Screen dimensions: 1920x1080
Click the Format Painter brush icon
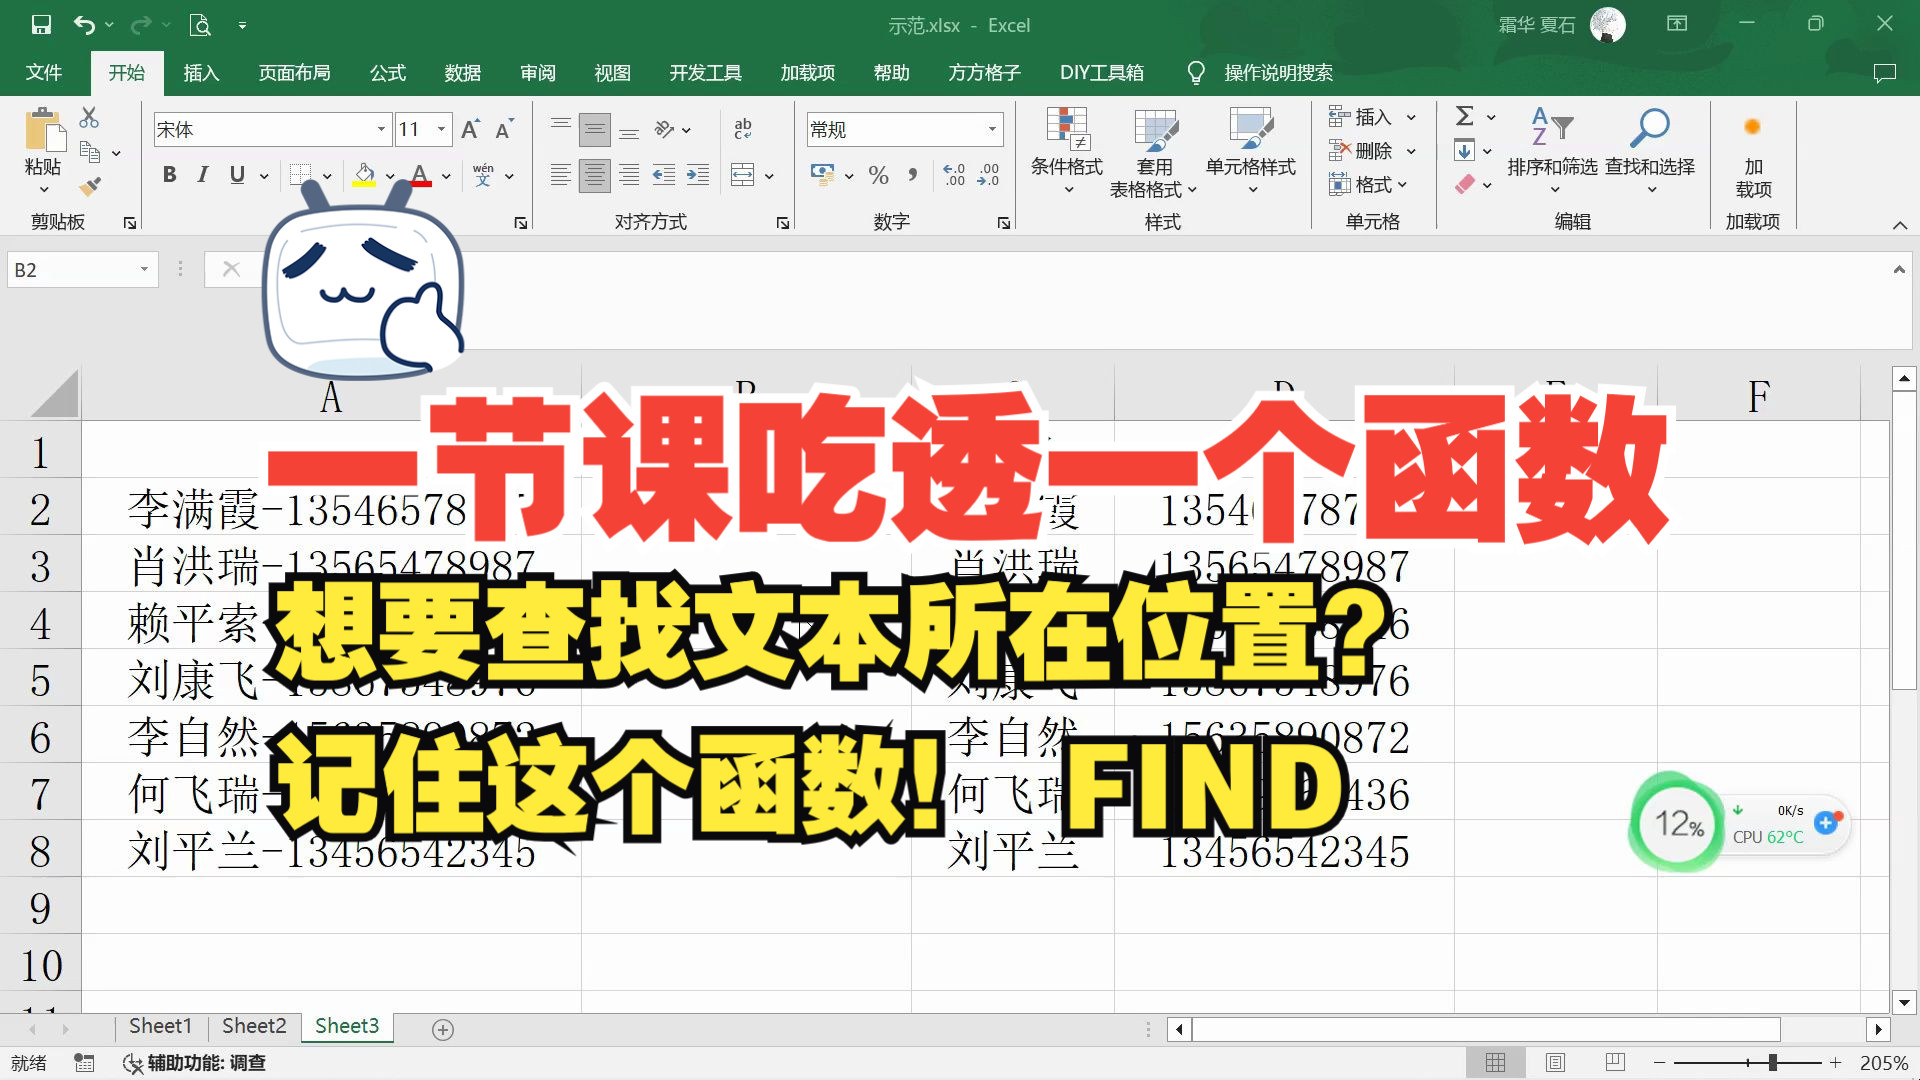pyautogui.click(x=89, y=186)
